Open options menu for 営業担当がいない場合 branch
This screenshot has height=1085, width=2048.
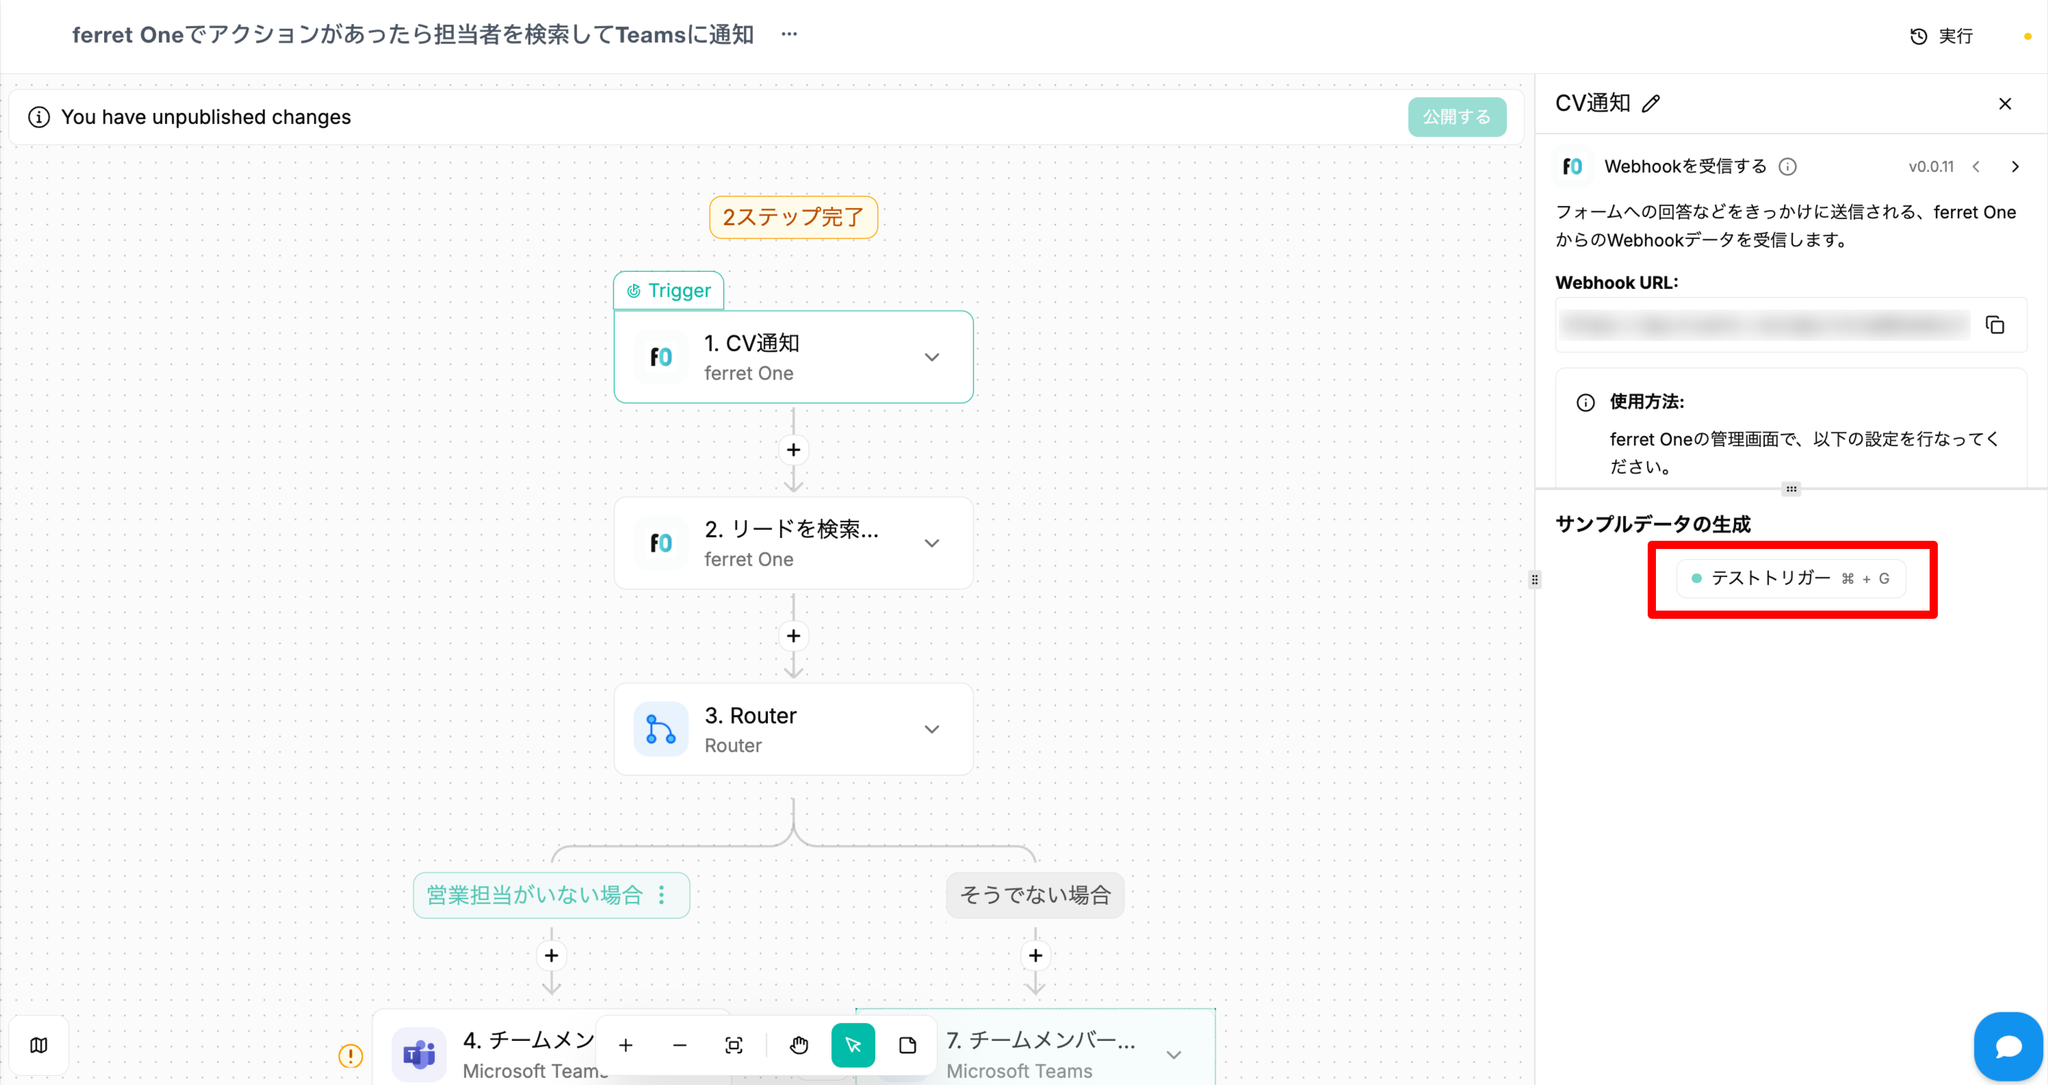(662, 895)
